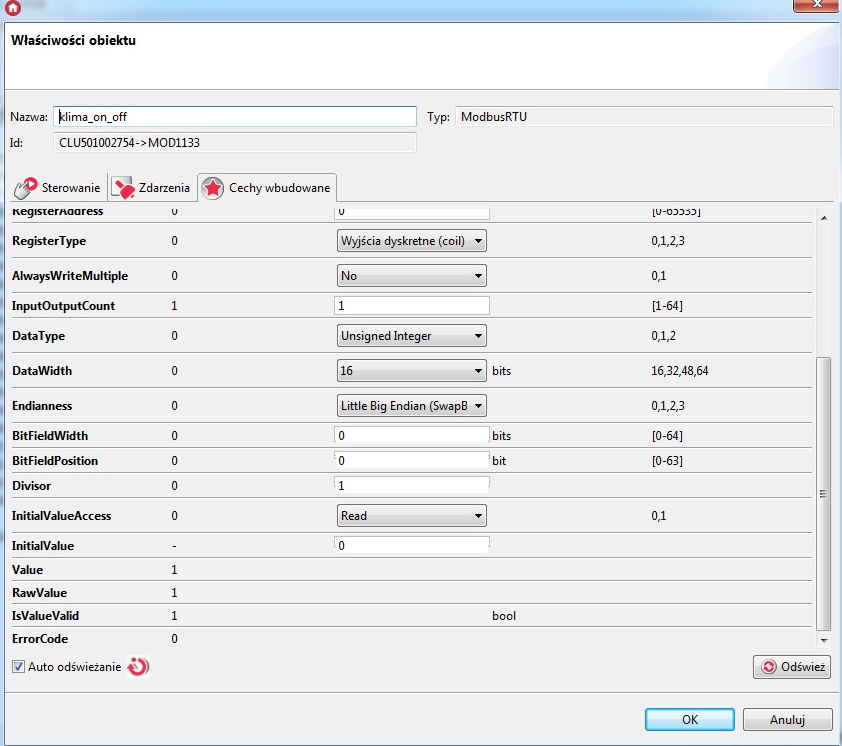Click the Nazwa input field
This screenshot has width=842, height=746.
[234, 117]
